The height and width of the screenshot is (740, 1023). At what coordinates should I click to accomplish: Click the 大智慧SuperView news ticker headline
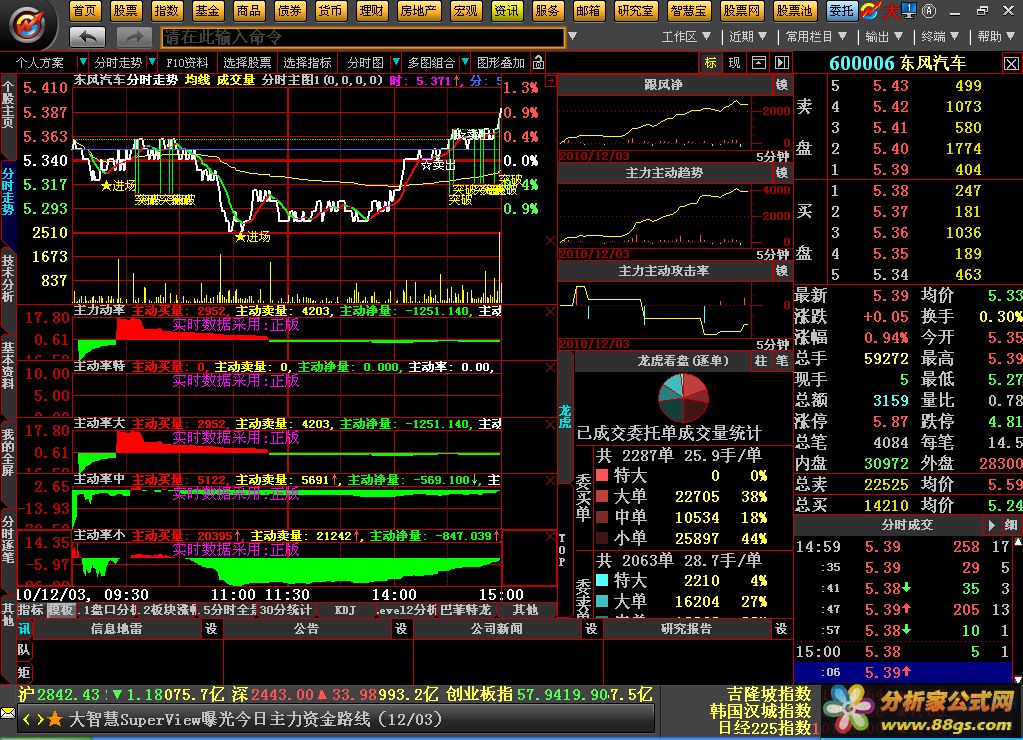[255, 720]
